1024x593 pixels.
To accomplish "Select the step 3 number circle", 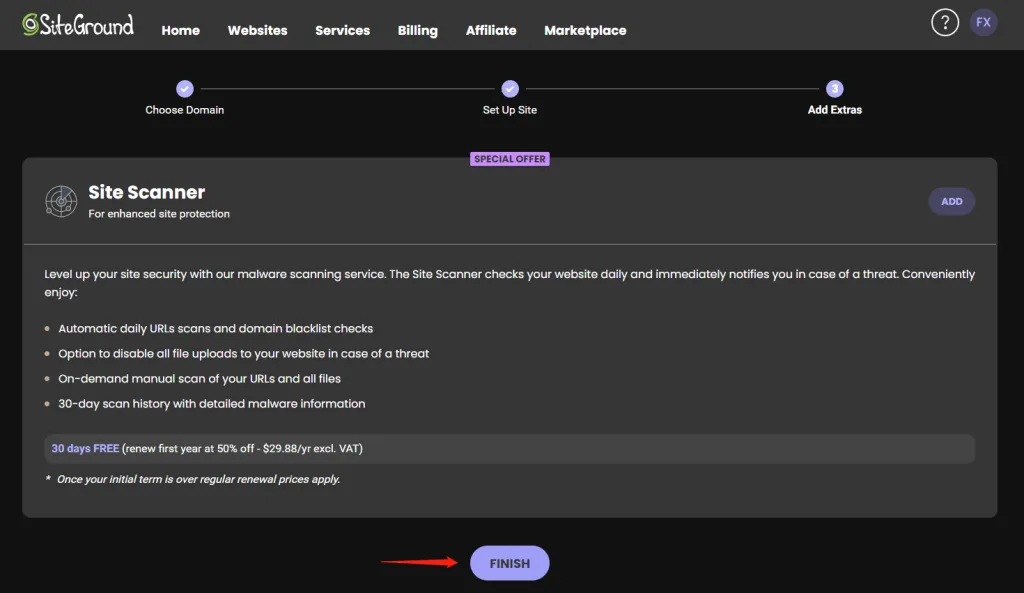I will pos(834,89).
